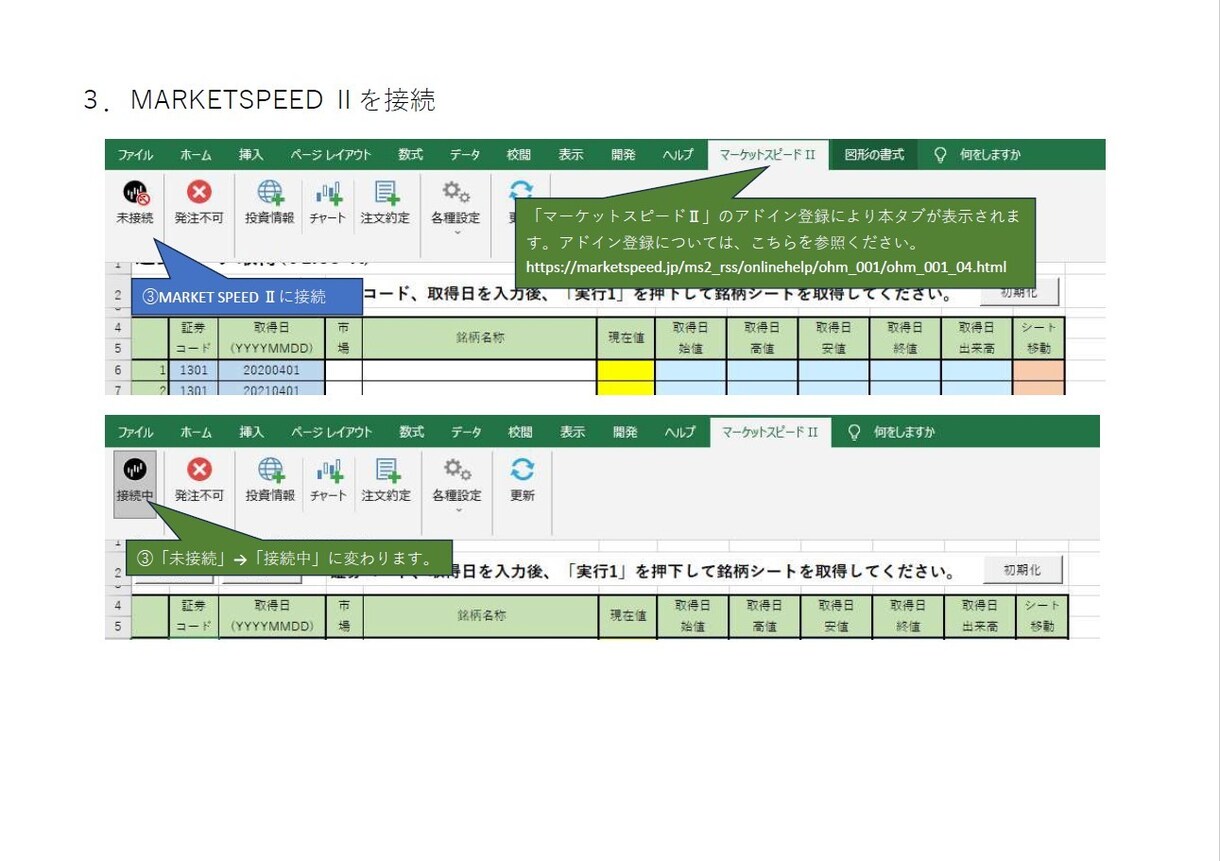
Task: Open 投資情報 in the 未接続 ribbon
Action: click(270, 203)
